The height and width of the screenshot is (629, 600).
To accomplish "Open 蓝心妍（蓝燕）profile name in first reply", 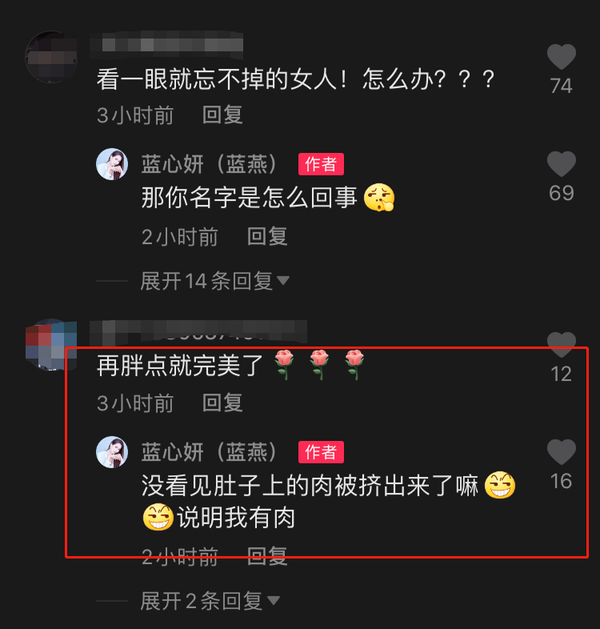I will click(x=209, y=164).
